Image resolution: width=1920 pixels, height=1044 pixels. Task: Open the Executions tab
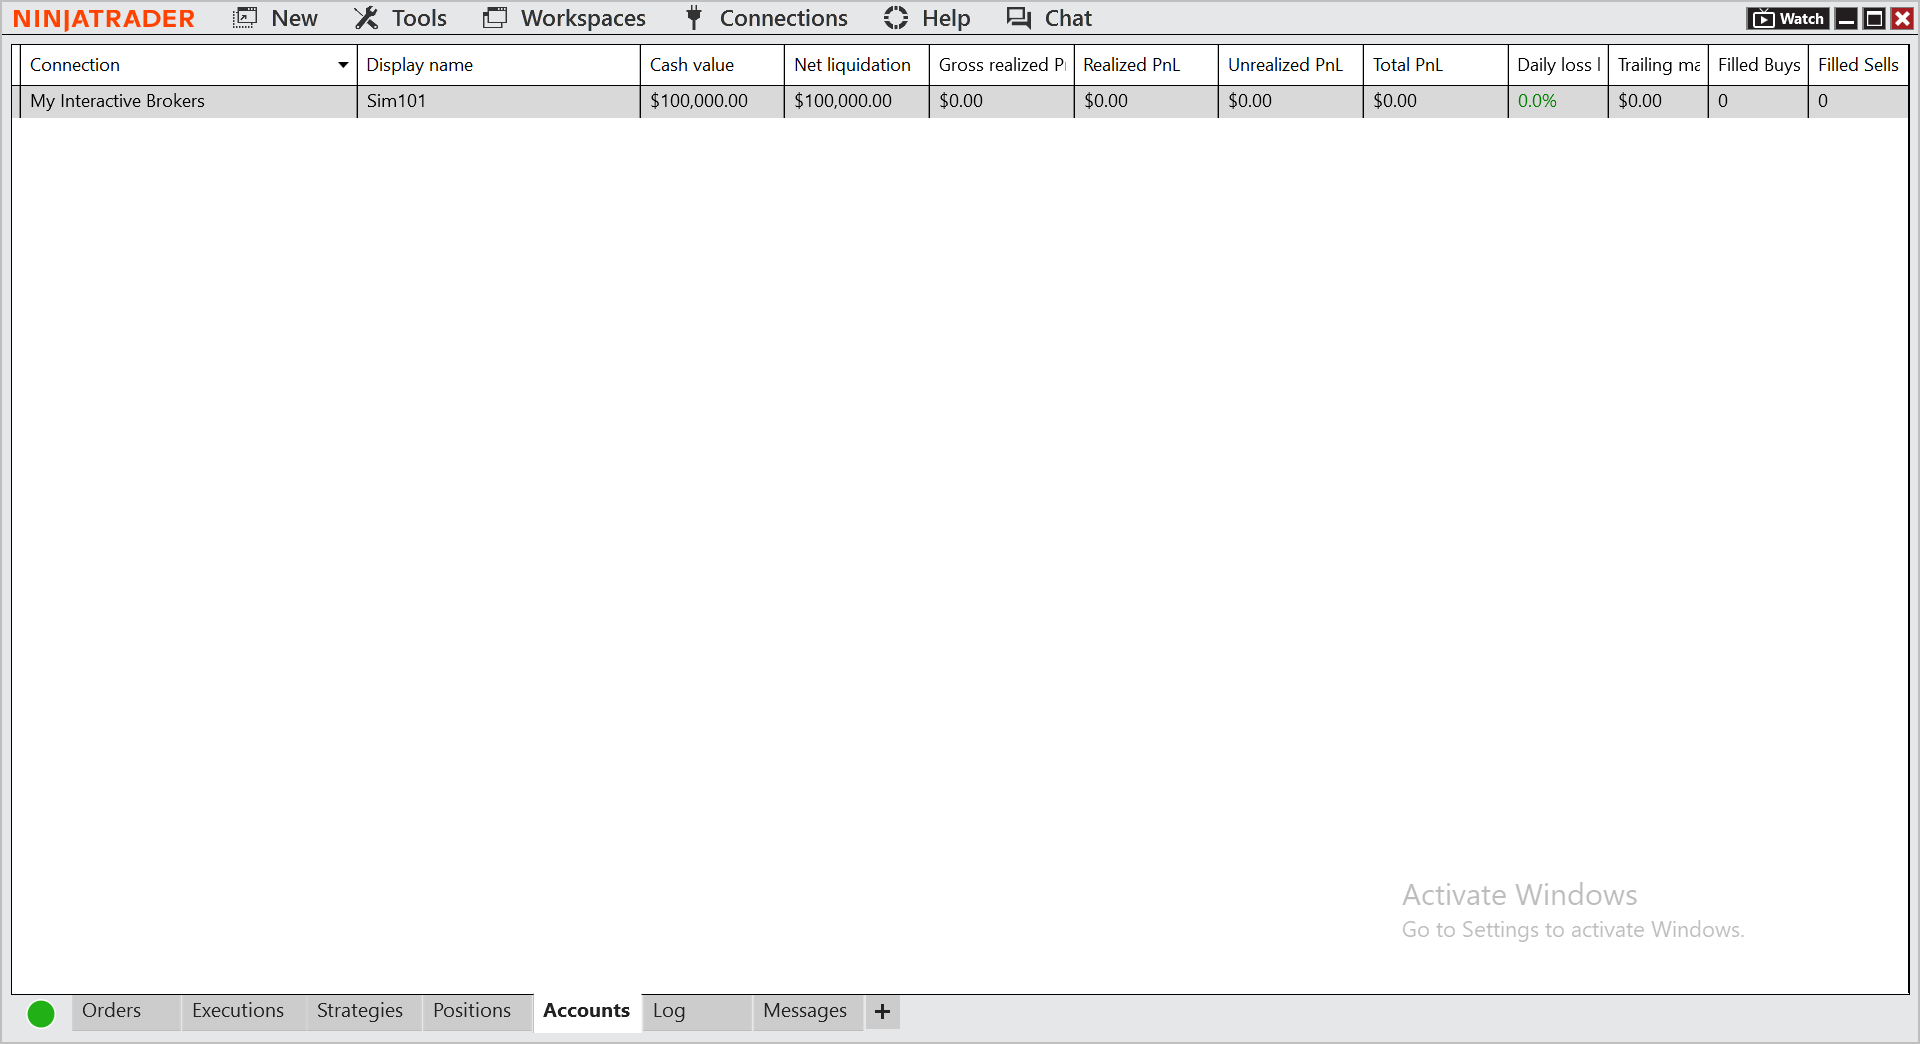(238, 1011)
